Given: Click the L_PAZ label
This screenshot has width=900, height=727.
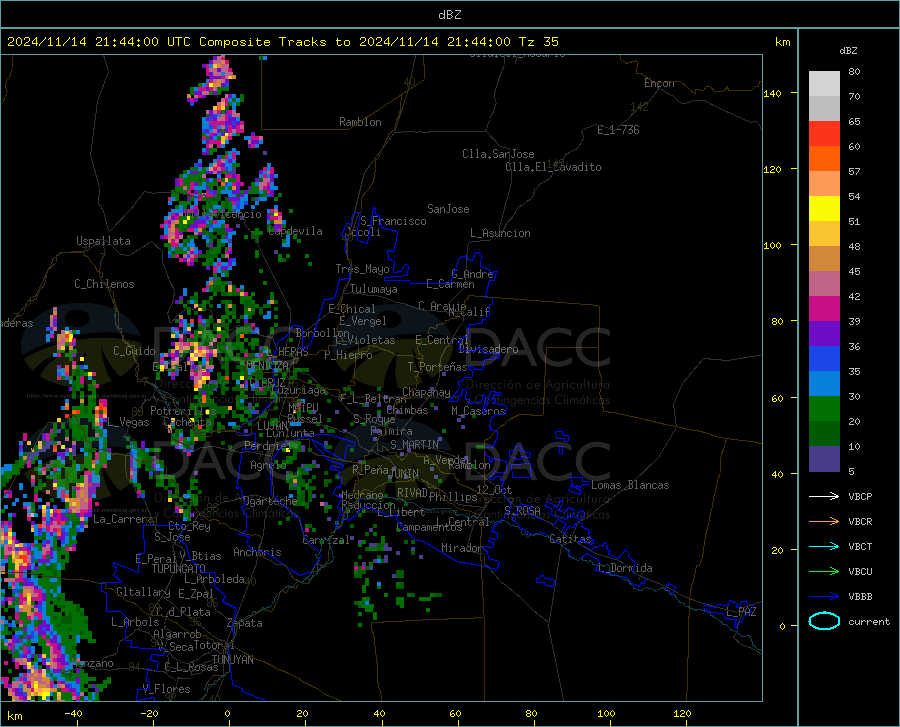Looking at the screenshot, I should [742, 612].
